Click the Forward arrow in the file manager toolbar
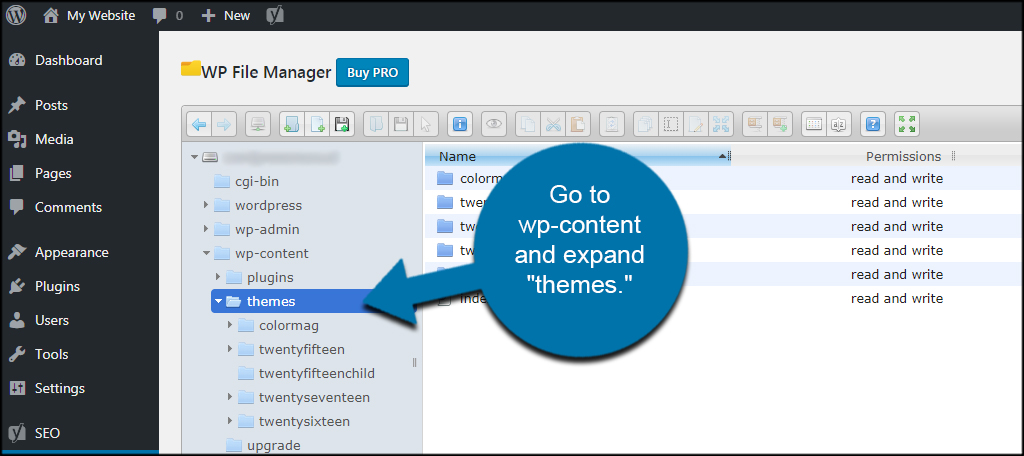This screenshot has height=456, width=1024. (222, 123)
